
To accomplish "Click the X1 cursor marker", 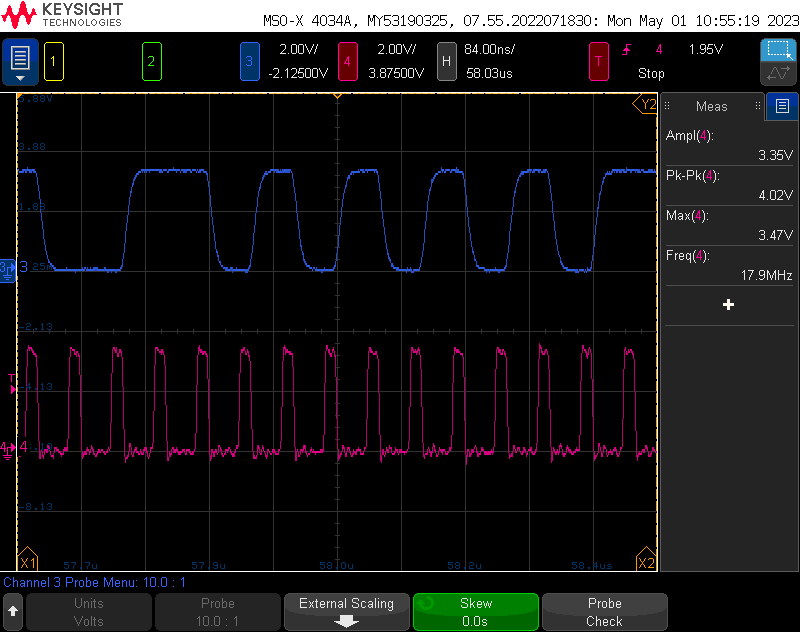I will tap(27, 562).
